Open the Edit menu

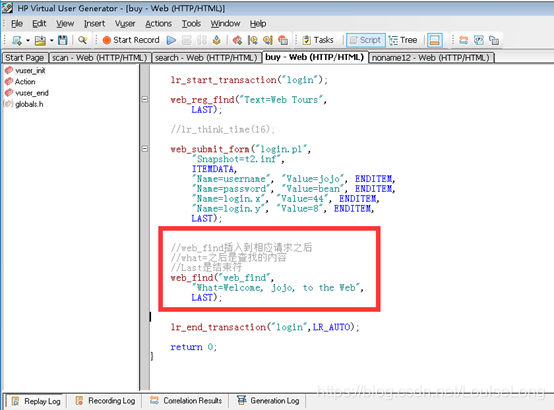[x=39, y=24]
